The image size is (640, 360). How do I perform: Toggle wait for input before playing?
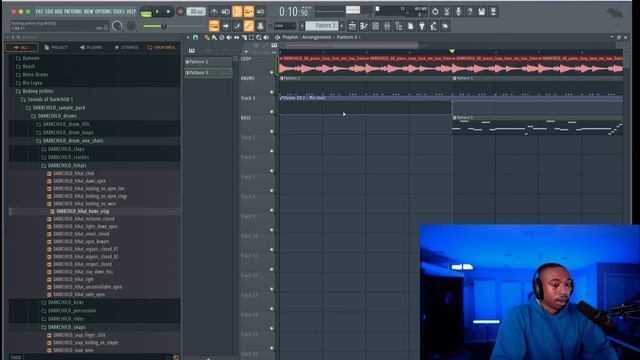coord(225,12)
